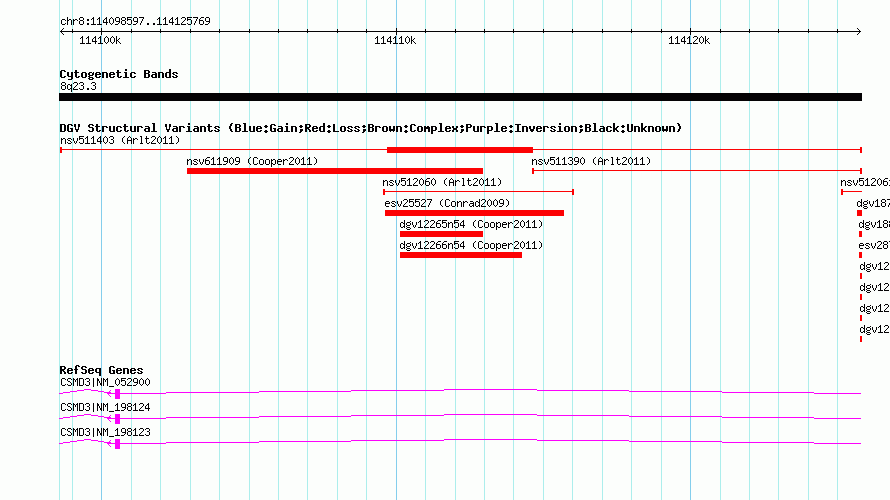890x500 pixels.
Task: Click the CSMD3|NM_052900 gene label
Action: pyautogui.click(x=106, y=383)
